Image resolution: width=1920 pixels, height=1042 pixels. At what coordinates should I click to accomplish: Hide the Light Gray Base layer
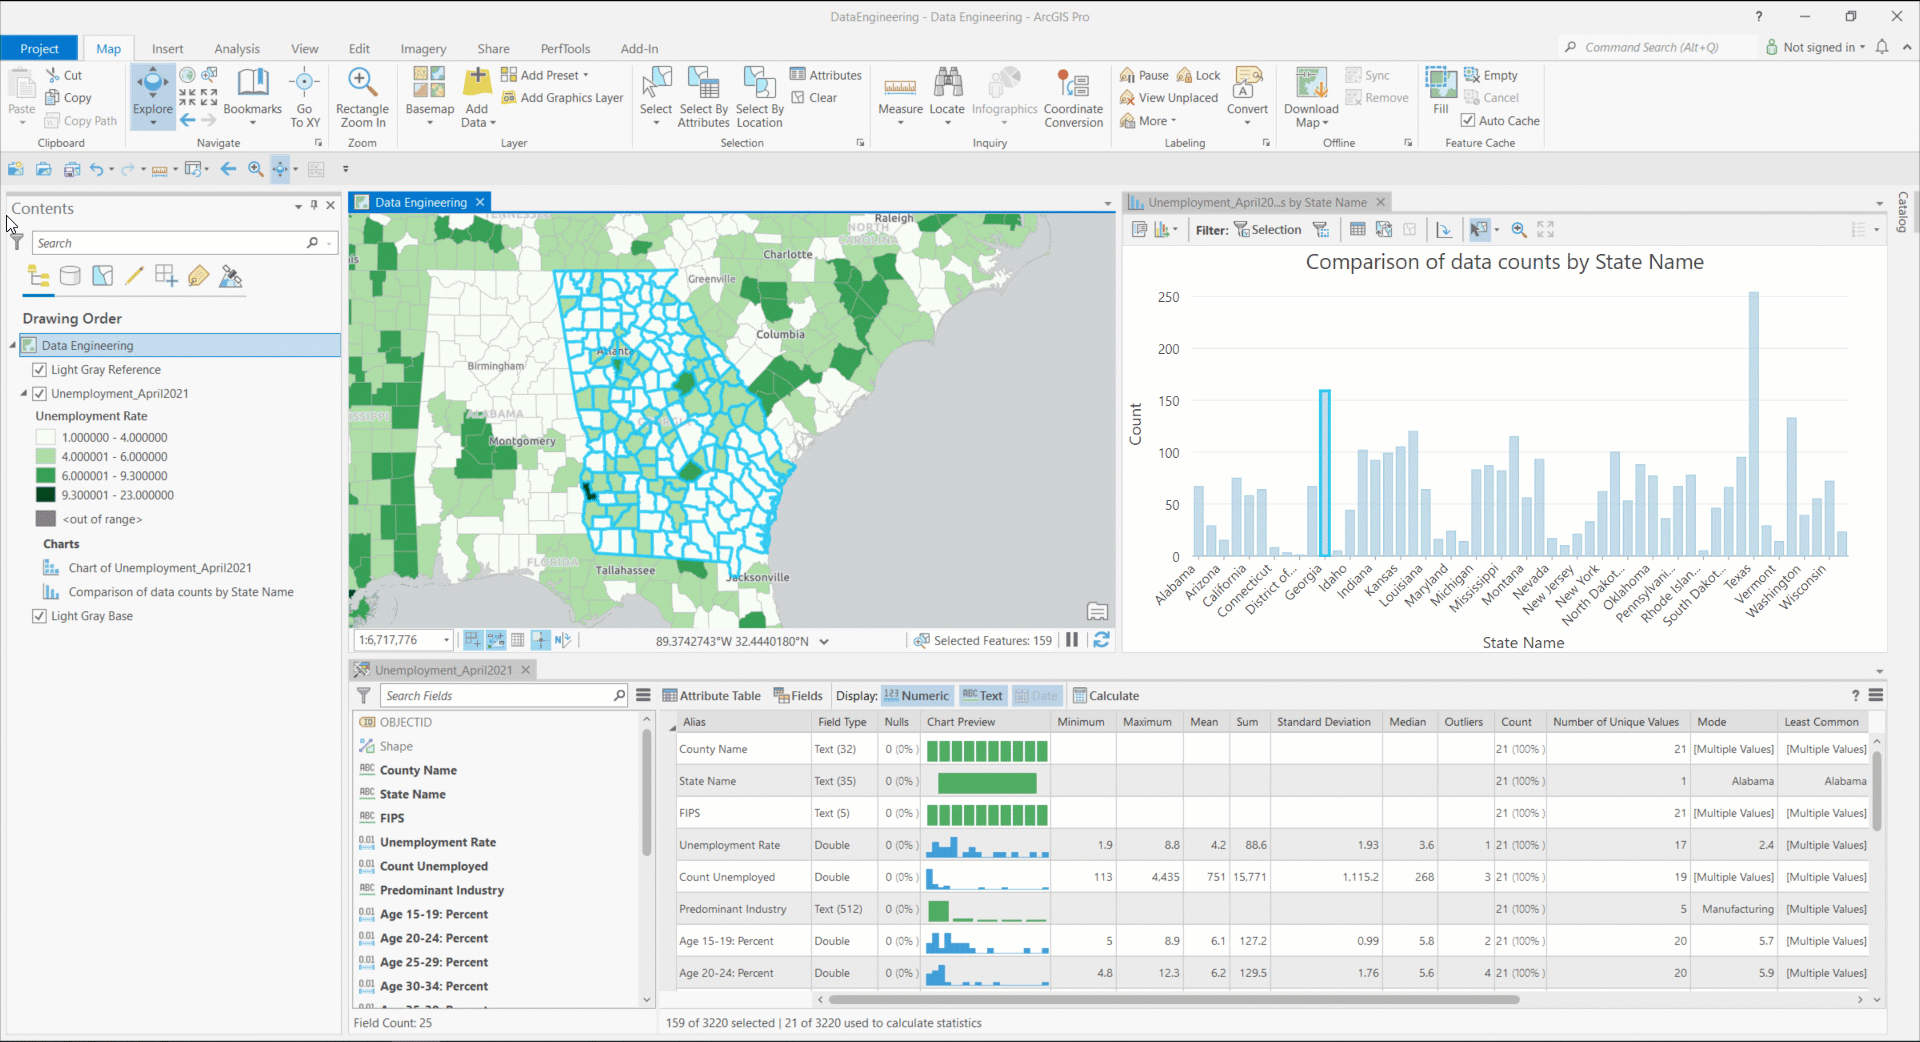pos(38,615)
